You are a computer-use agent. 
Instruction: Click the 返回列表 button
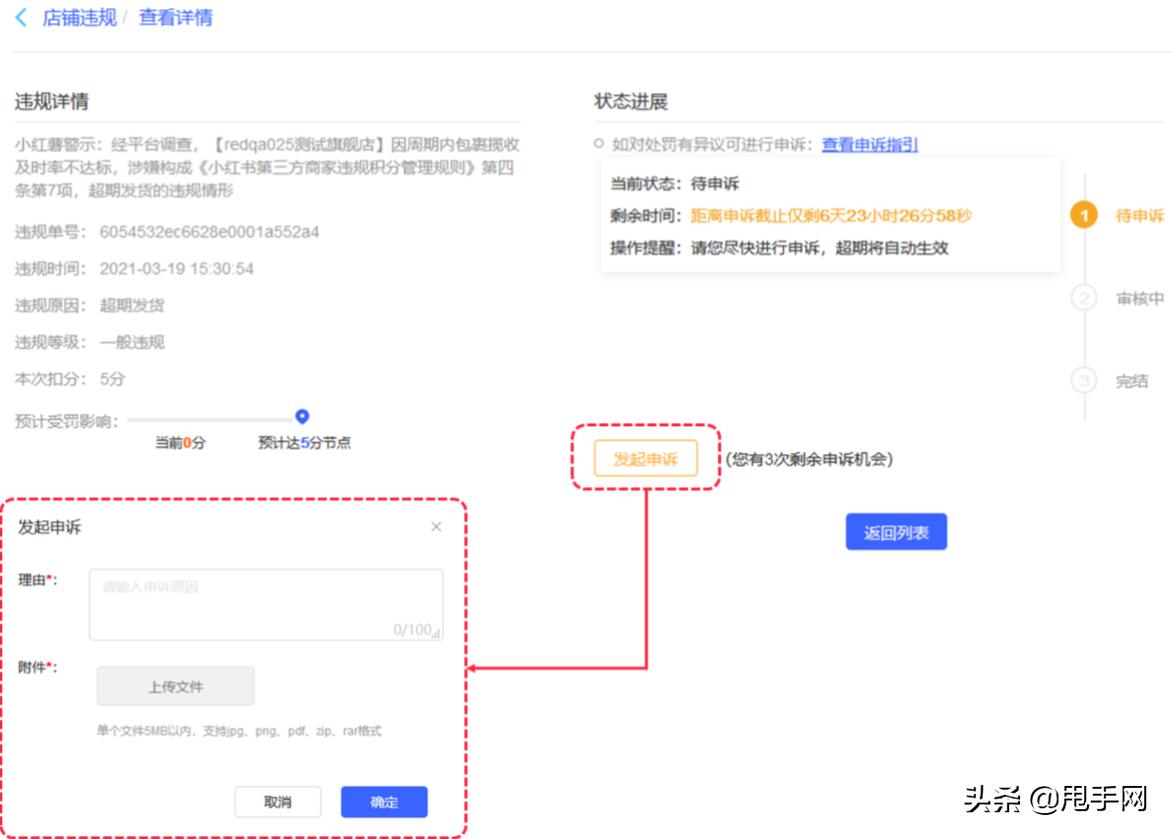pyautogui.click(x=897, y=533)
